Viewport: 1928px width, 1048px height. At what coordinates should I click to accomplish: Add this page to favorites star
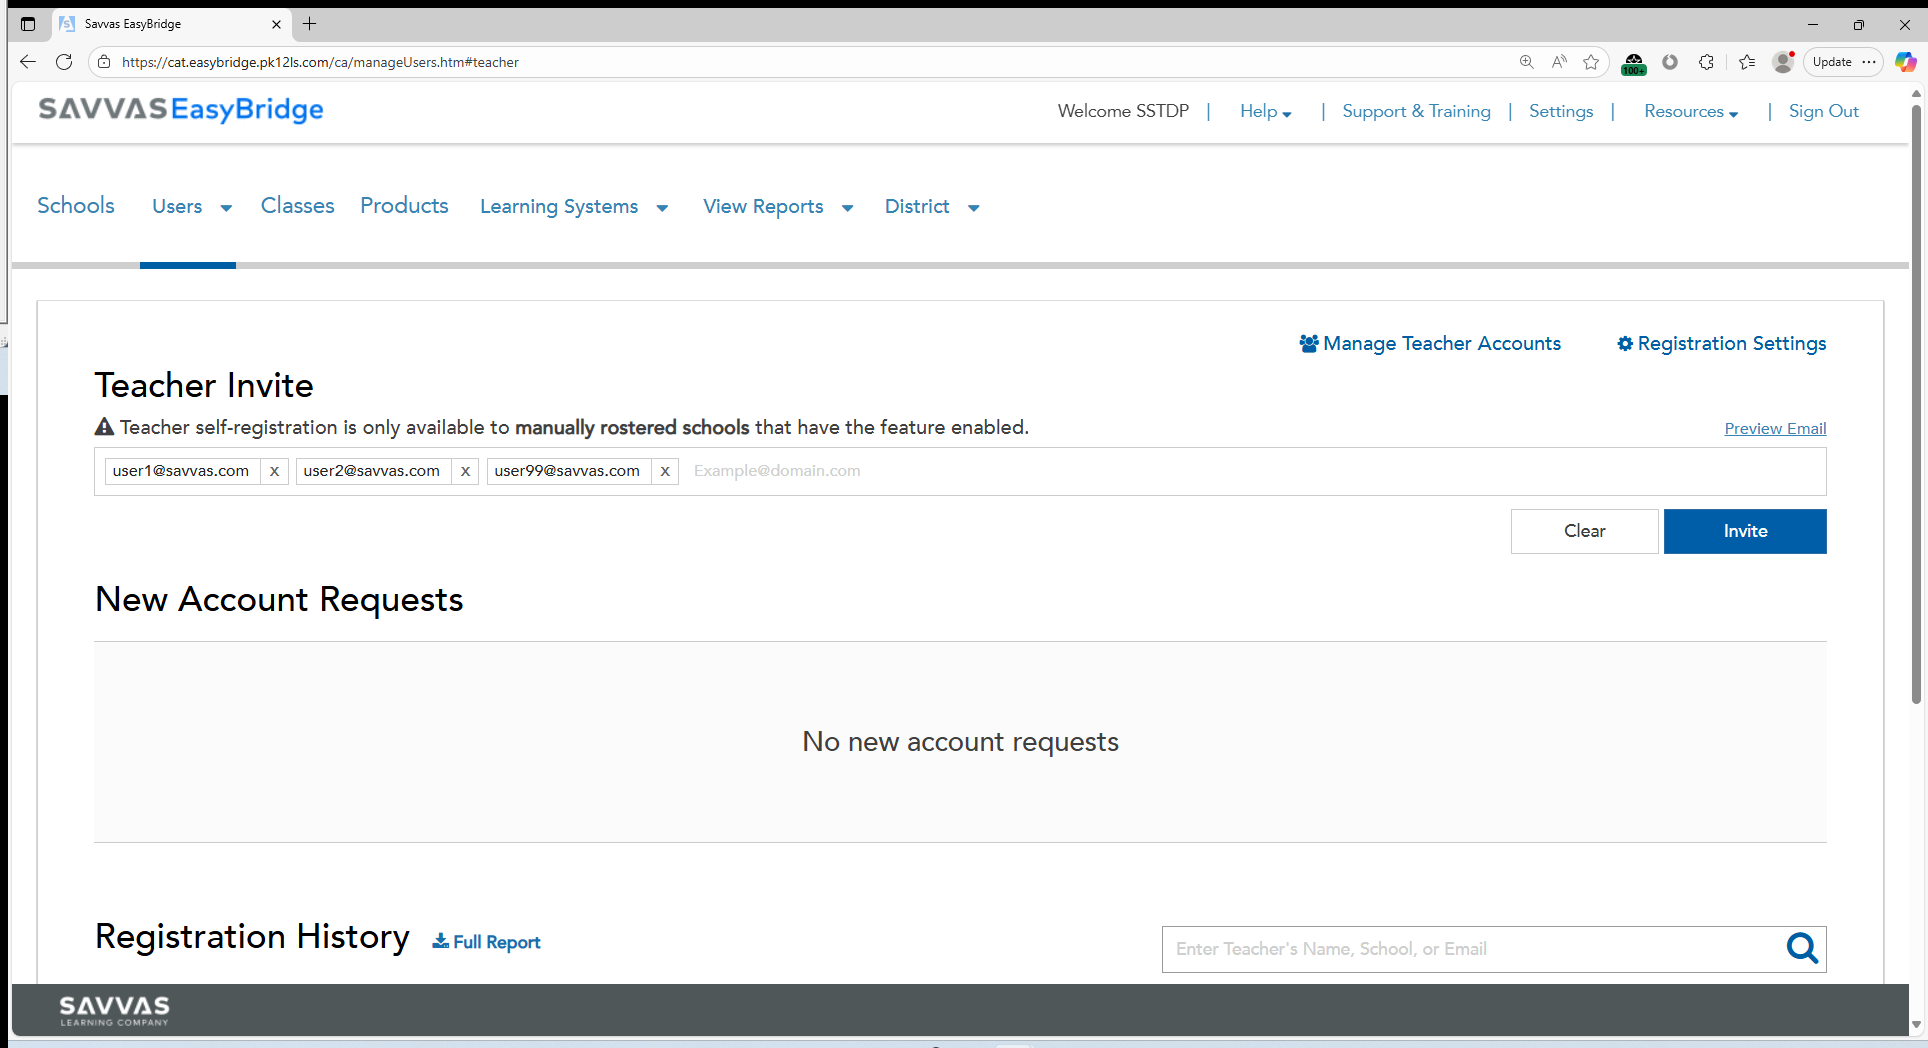click(x=1591, y=62)
